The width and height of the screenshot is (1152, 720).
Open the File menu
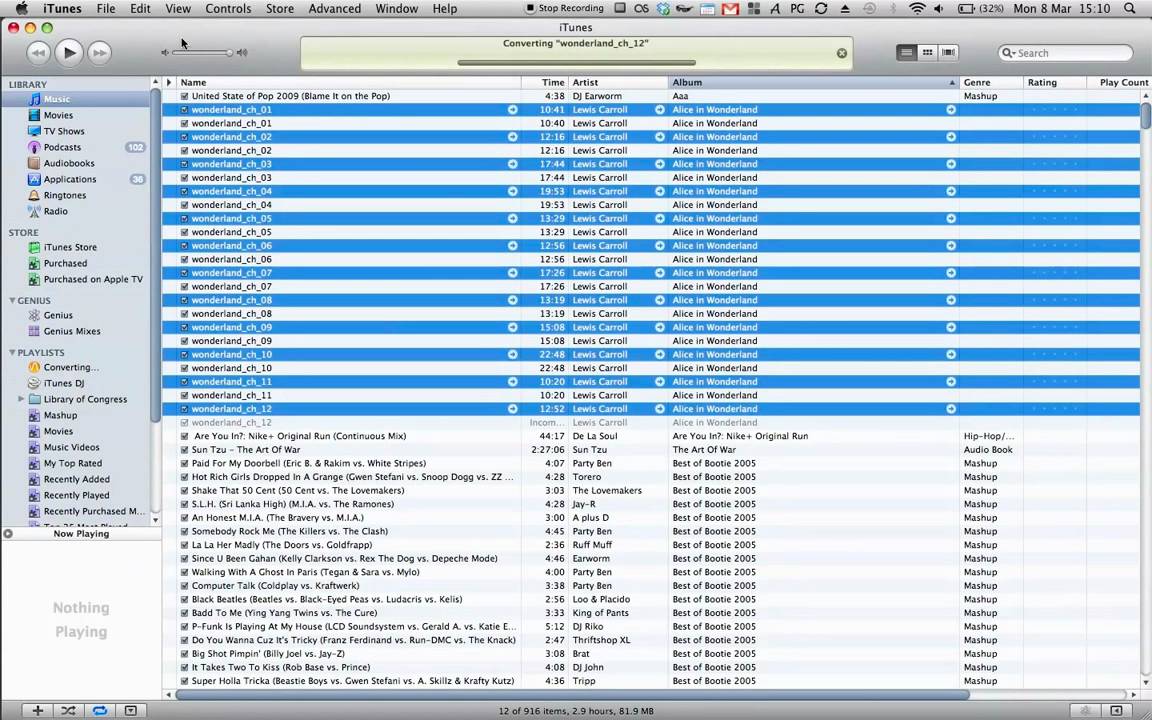pos(106,9)
